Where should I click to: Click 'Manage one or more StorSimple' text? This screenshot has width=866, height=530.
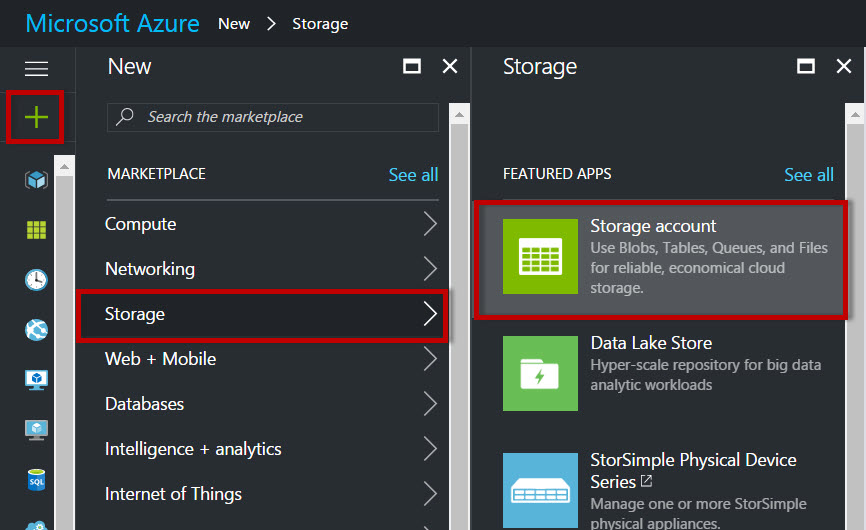[698, 504]
